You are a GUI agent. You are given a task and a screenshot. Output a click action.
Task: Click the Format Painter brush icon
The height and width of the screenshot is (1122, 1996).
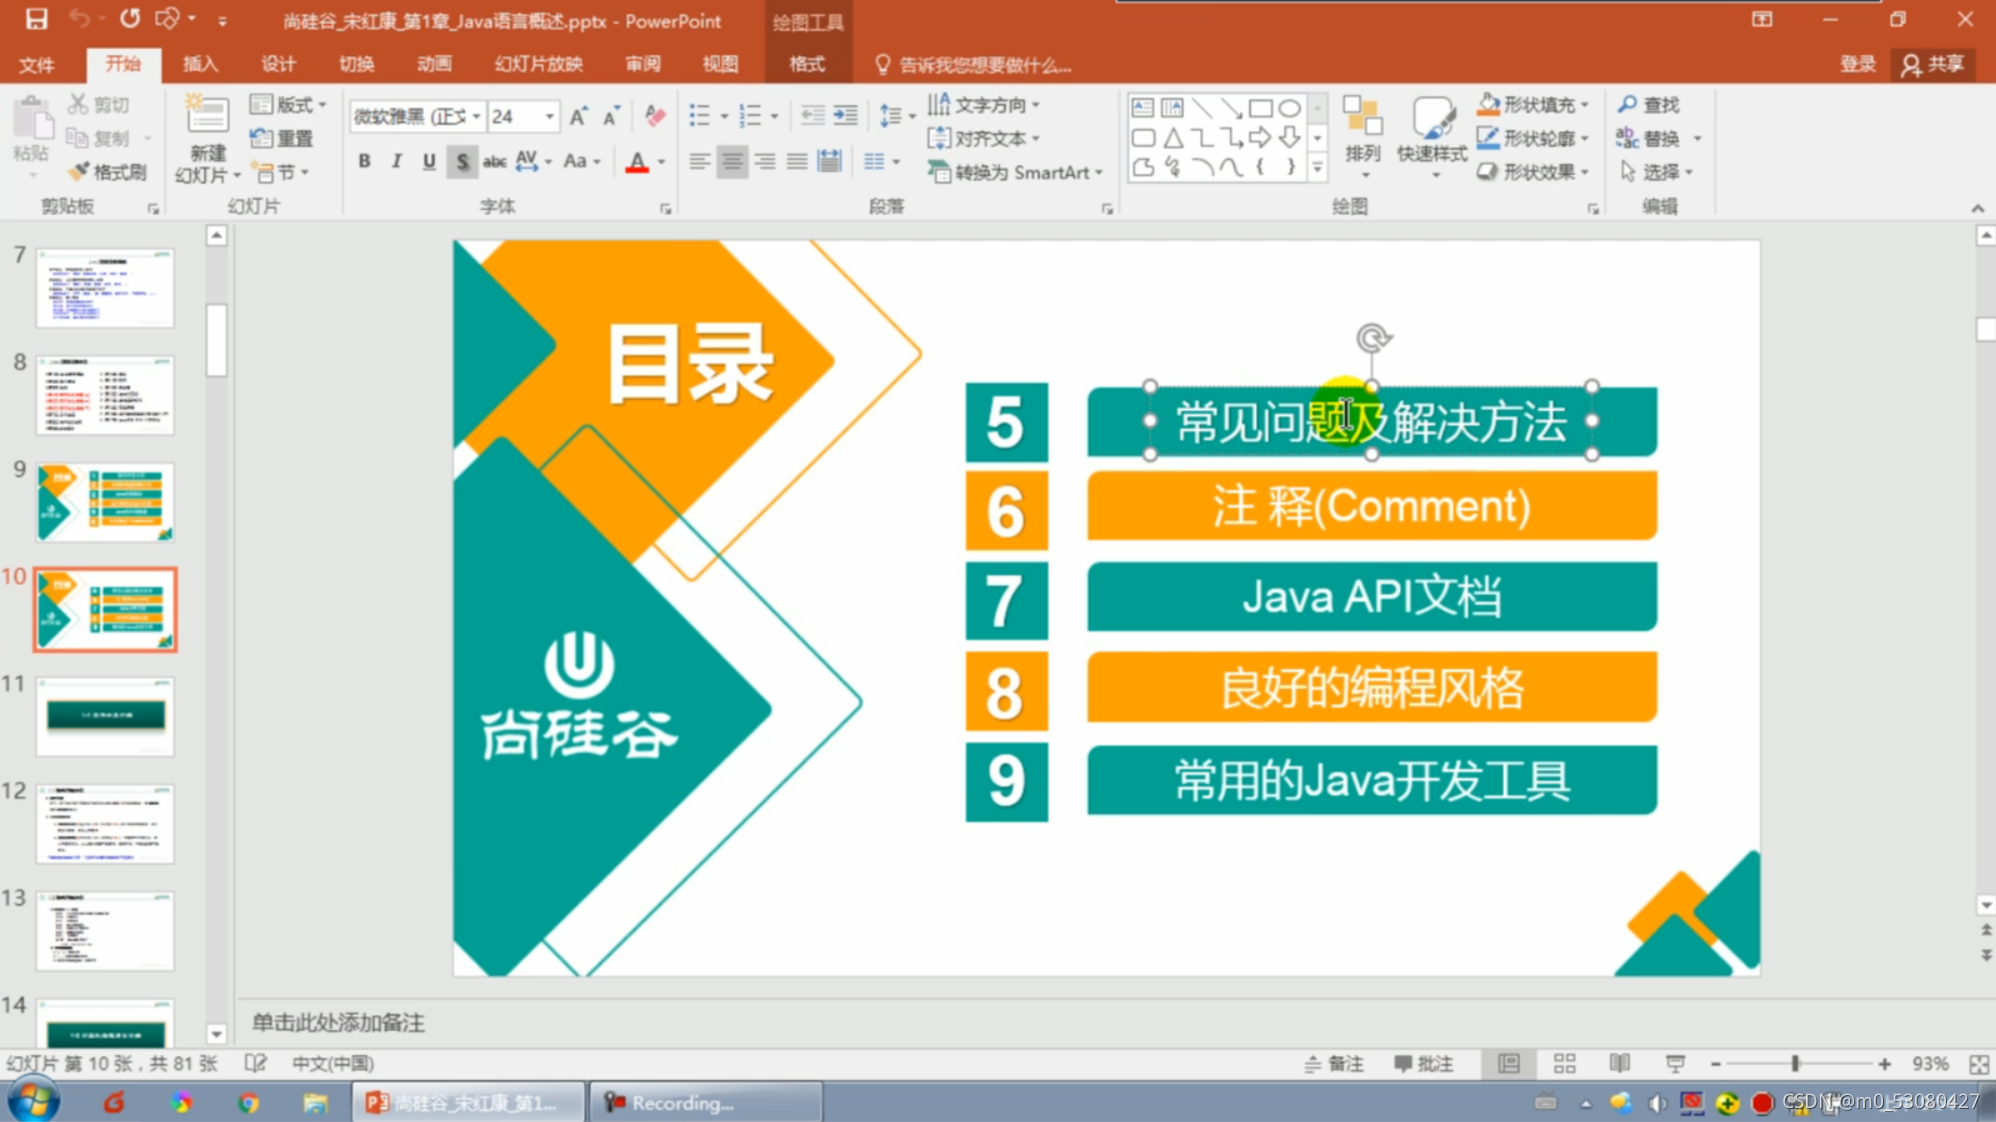78,172
